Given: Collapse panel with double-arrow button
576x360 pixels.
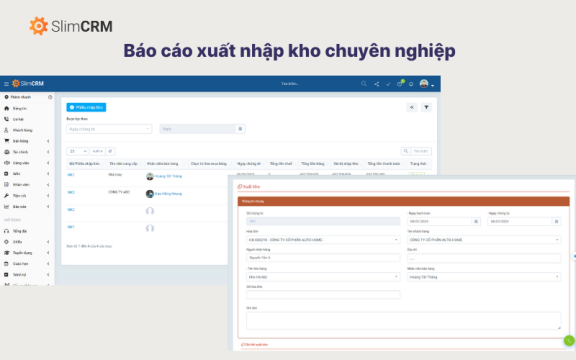Looking at the screenshot, I should (x=412, y=107).
